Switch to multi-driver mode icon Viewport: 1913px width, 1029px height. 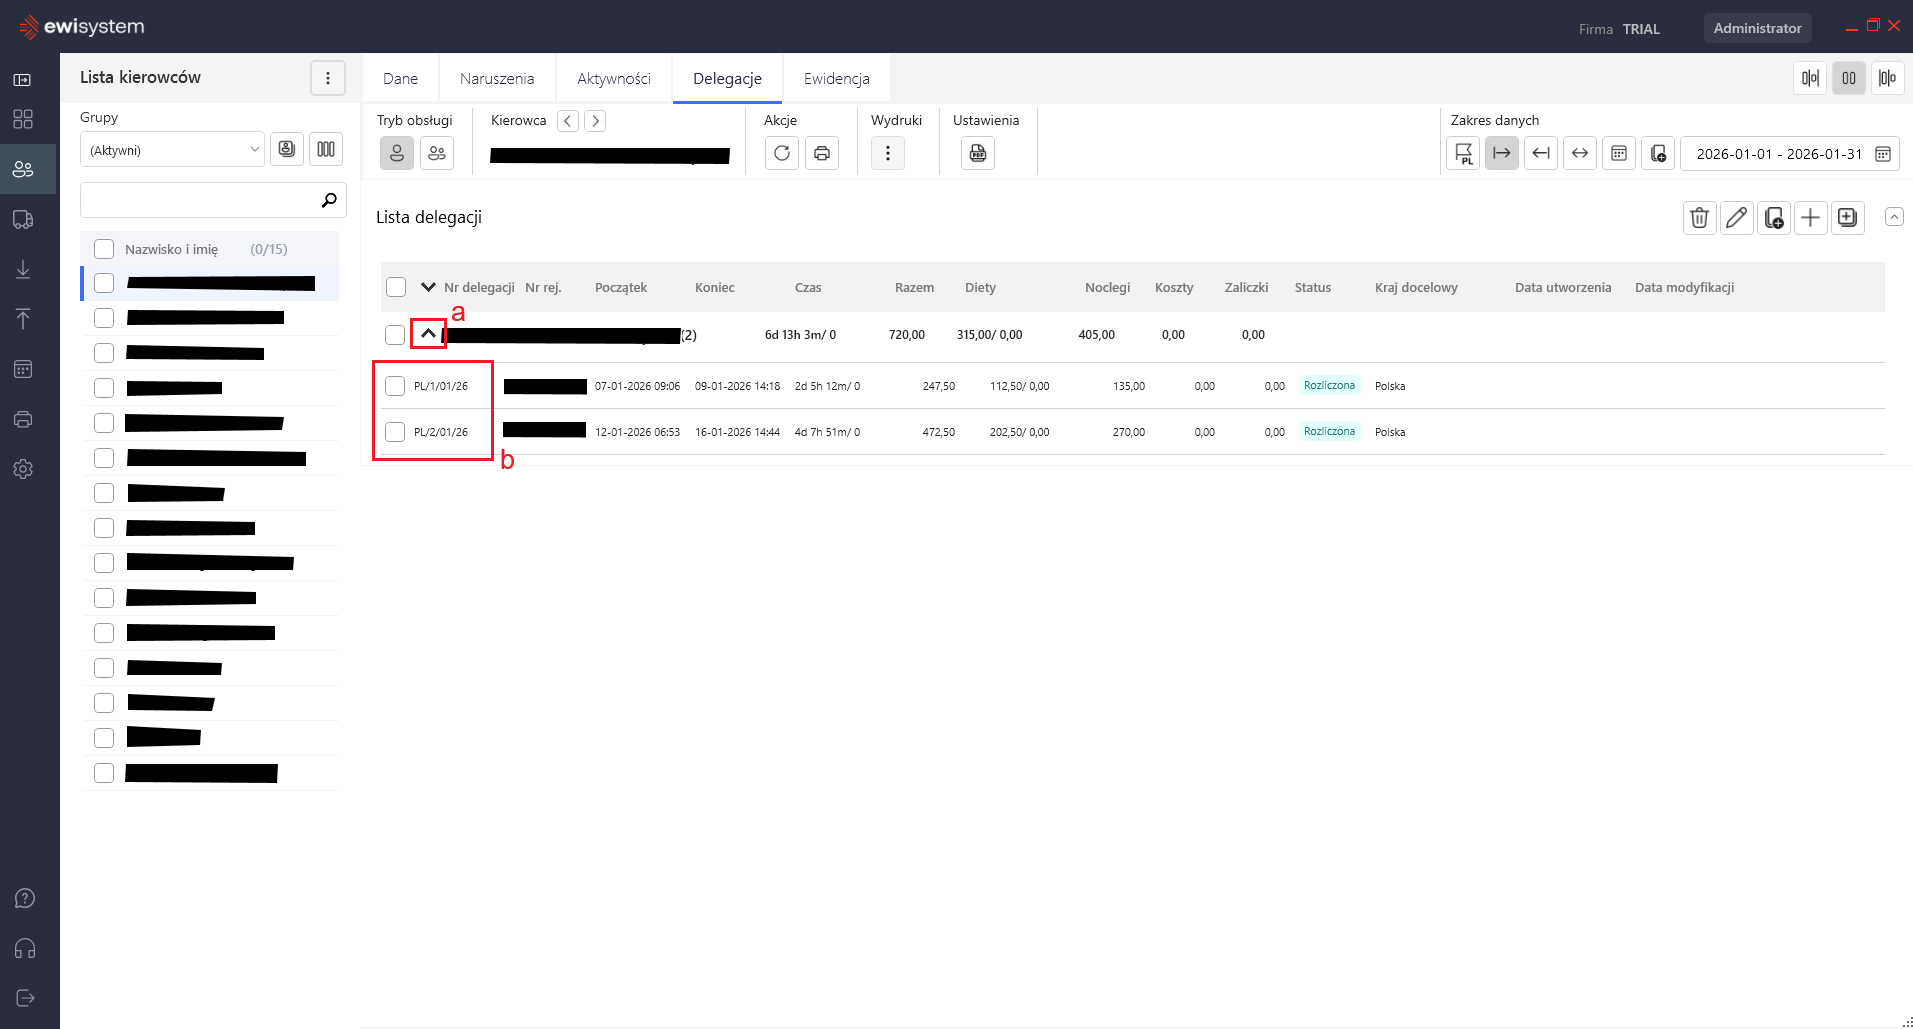point(437,153)
